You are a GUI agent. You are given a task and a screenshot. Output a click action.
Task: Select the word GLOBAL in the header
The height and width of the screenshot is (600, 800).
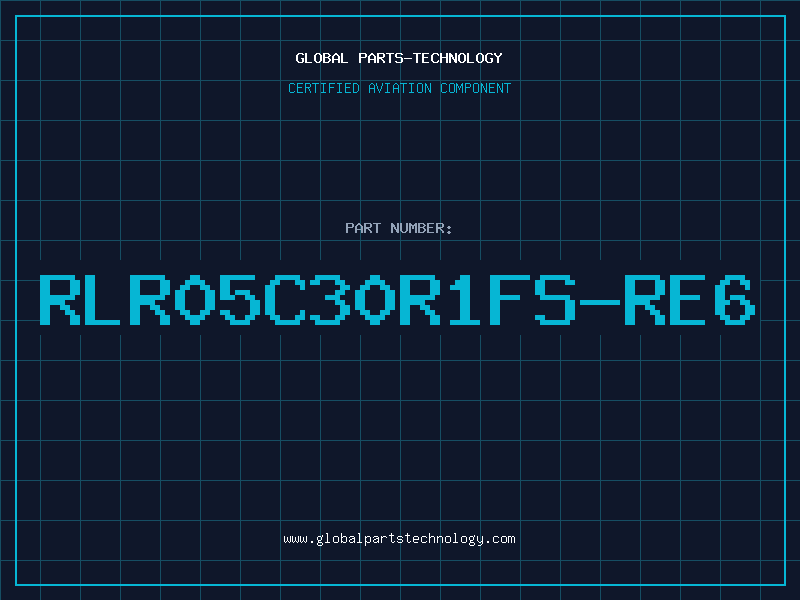tap(321, 58)
